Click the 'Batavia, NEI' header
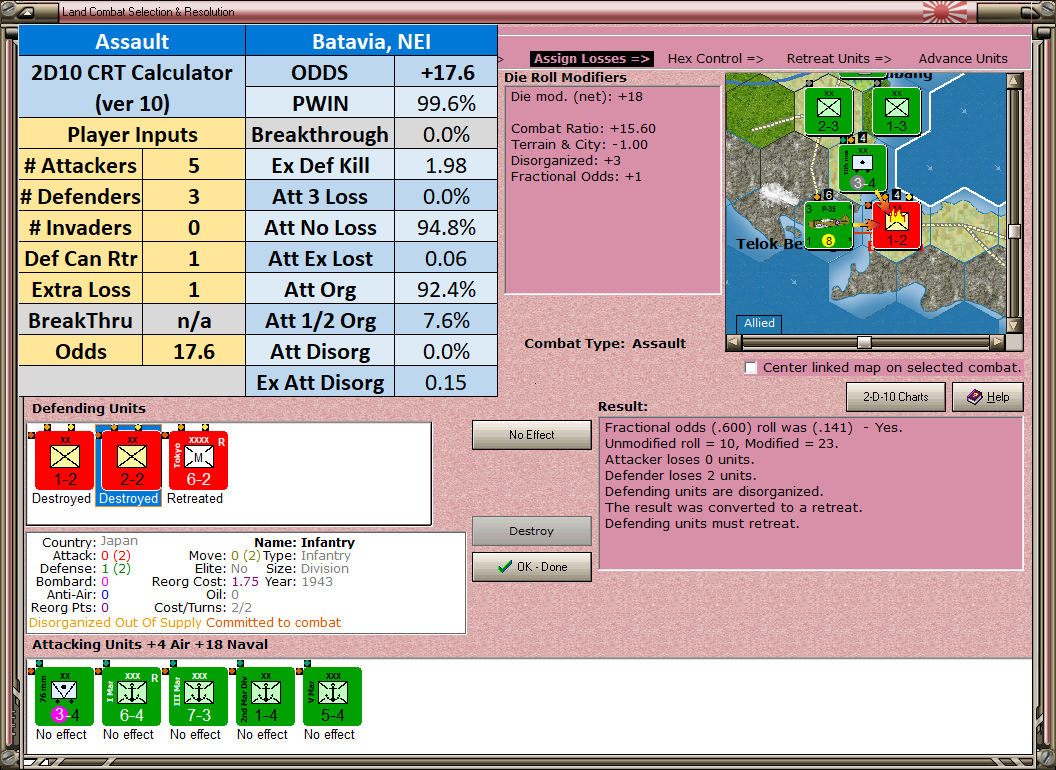This screenshot has width=1056, height=770. click(x=372, y=41)
